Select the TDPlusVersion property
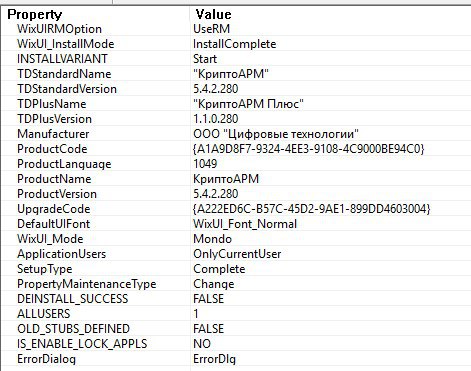The image size is (471, 371). click(x=54, y=119)
